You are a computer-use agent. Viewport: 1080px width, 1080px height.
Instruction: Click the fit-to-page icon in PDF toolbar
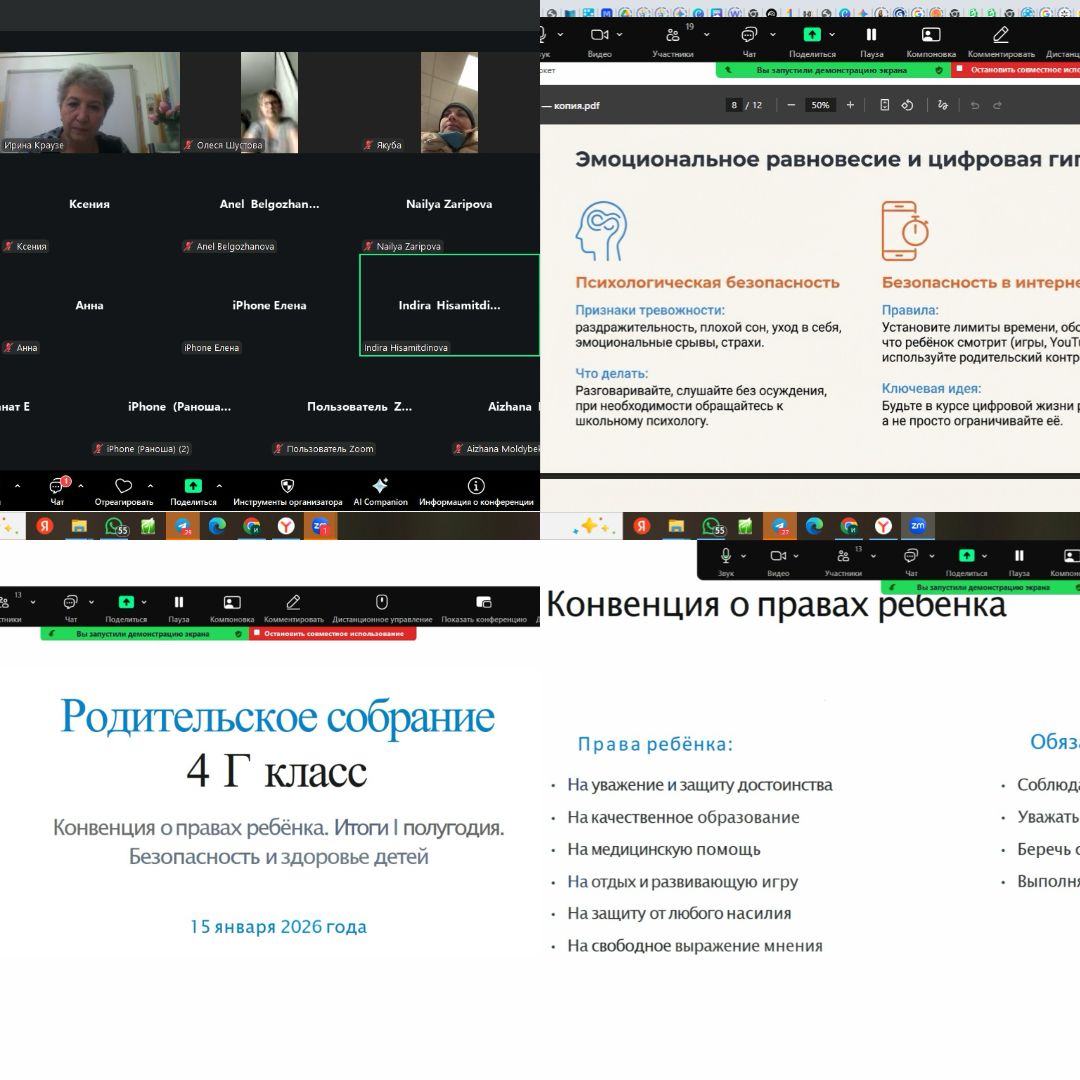click(x=884, y=105)
